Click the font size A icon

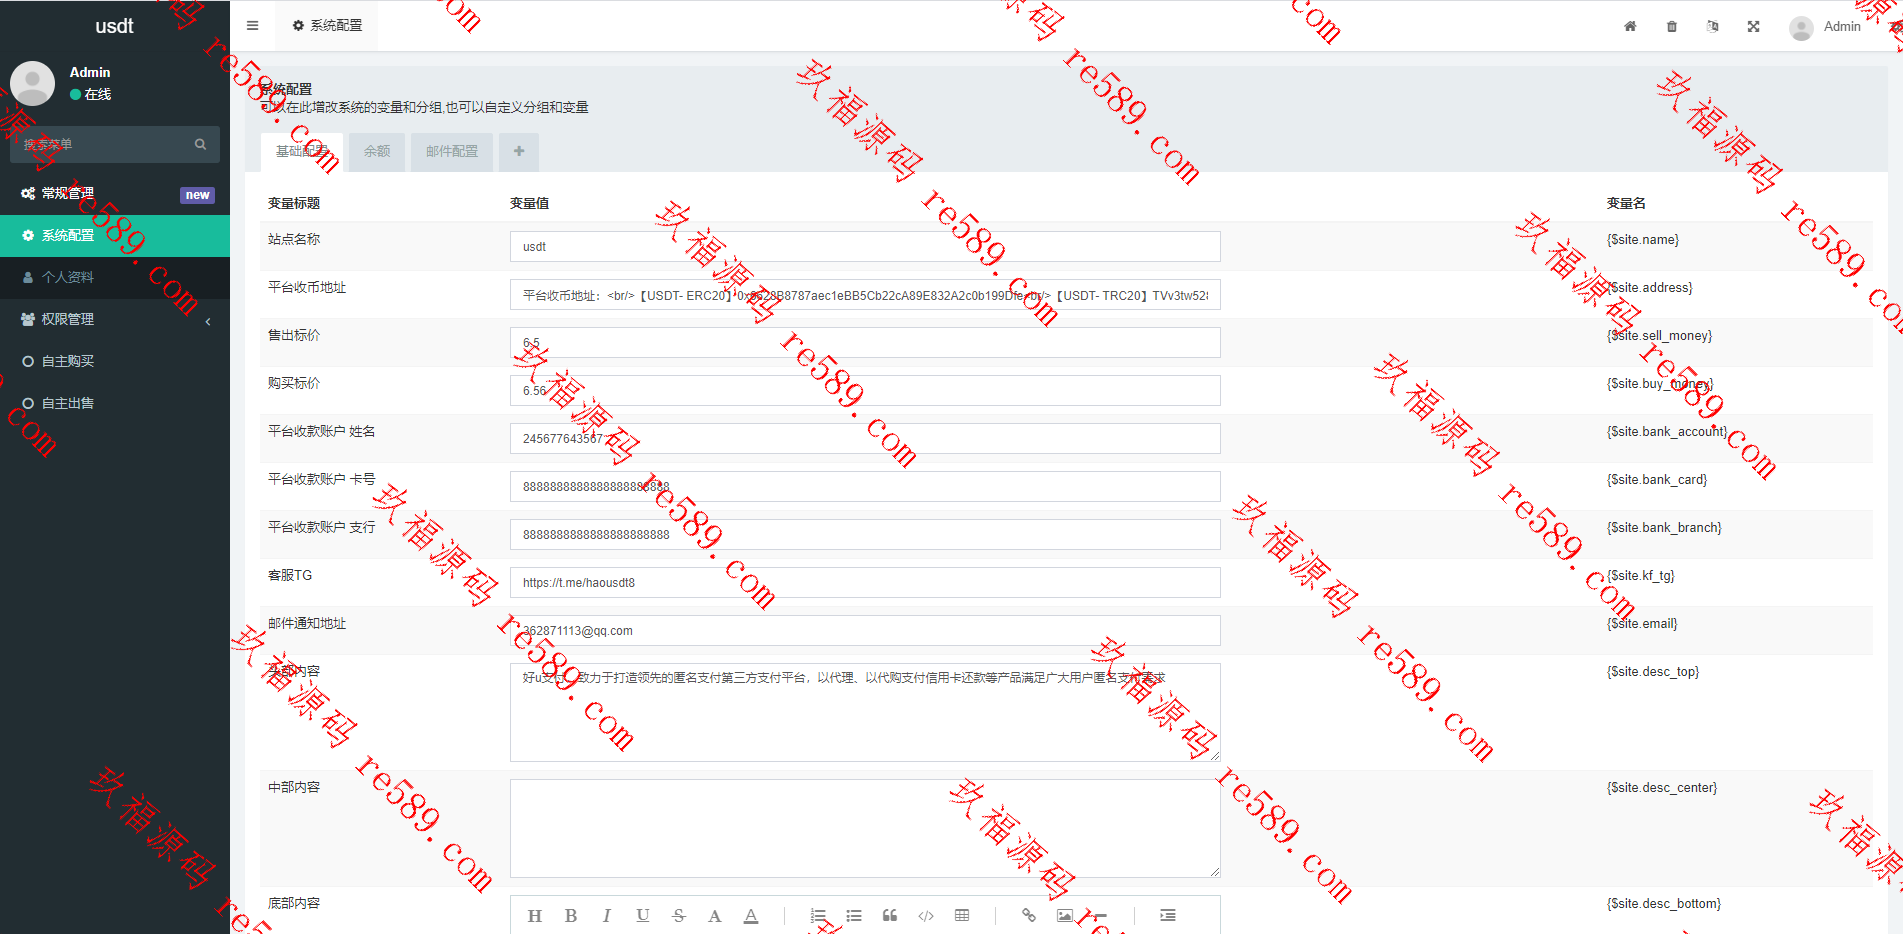(x=715, y=915)
